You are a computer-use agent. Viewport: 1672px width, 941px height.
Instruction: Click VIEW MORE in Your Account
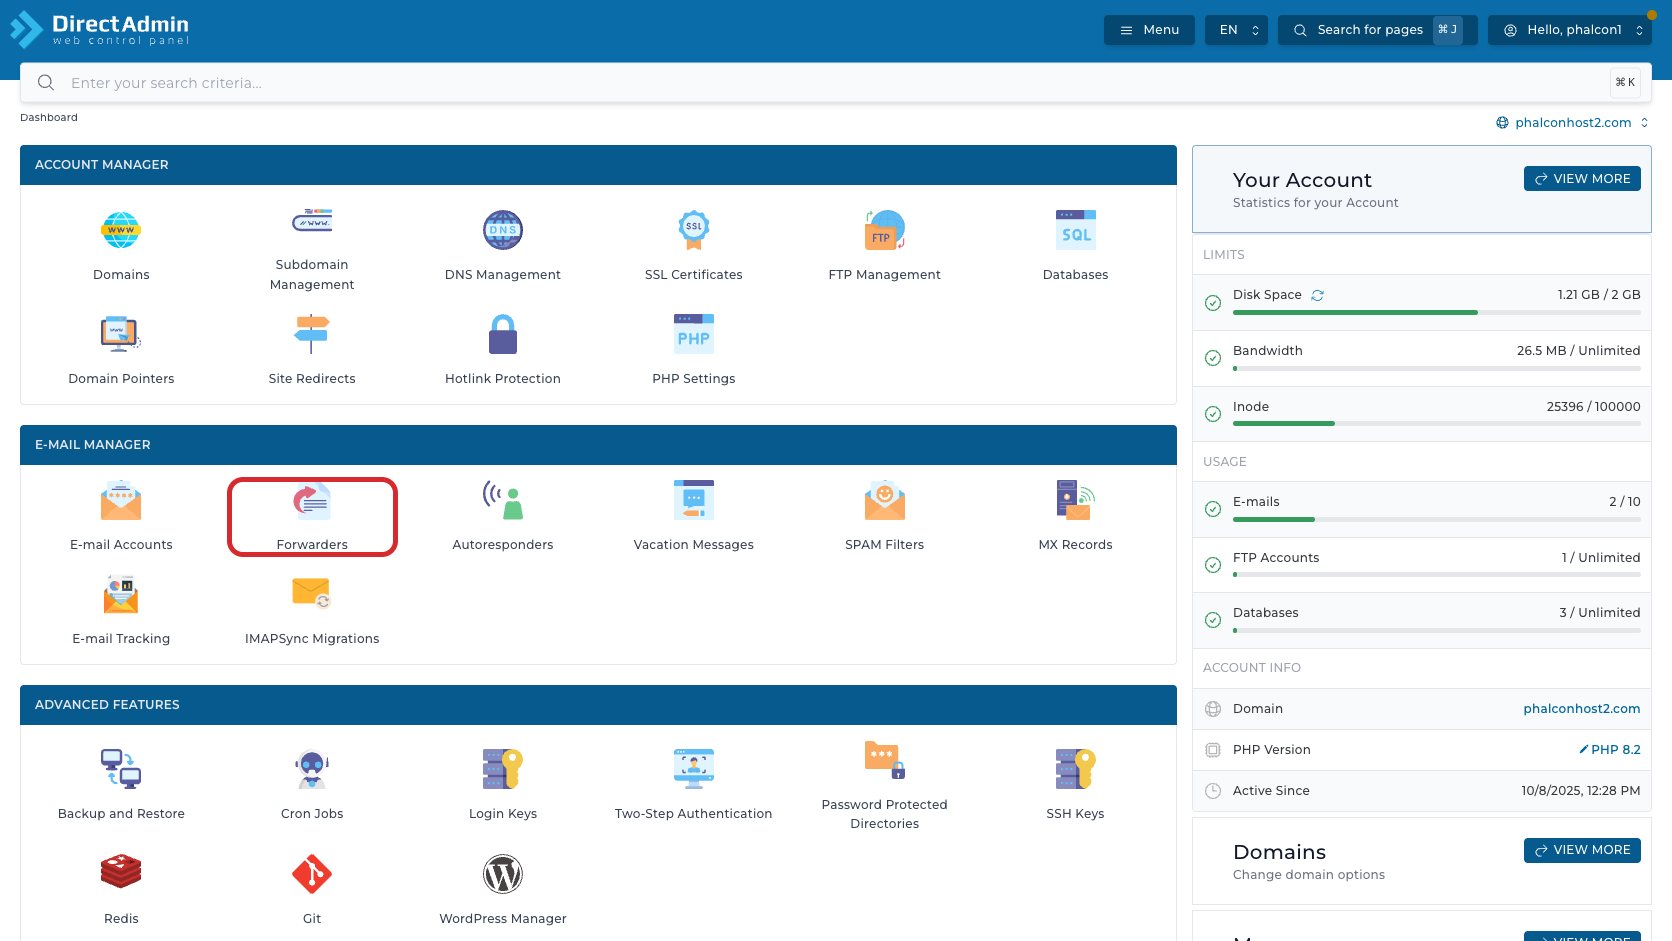pos(1582,179)
